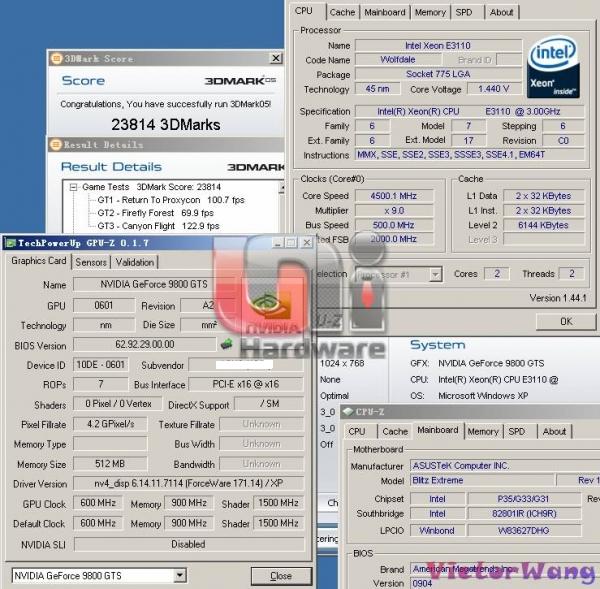This screenshot has height=589, width=600.
Task: Click the processor name Intel Xeon E3110
Action: 438,46
